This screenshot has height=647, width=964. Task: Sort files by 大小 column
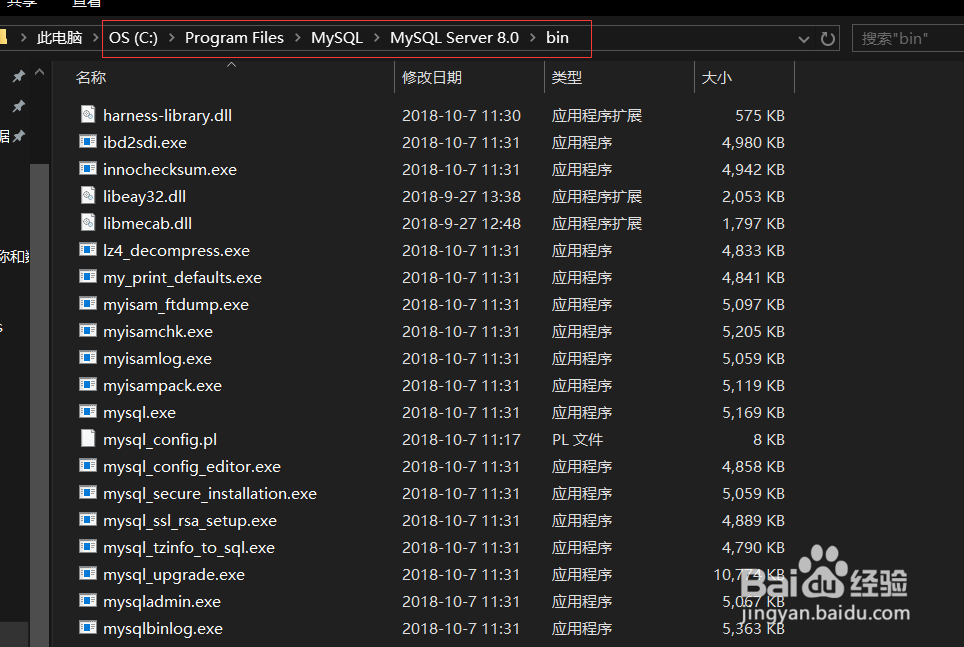coord(716,77)
